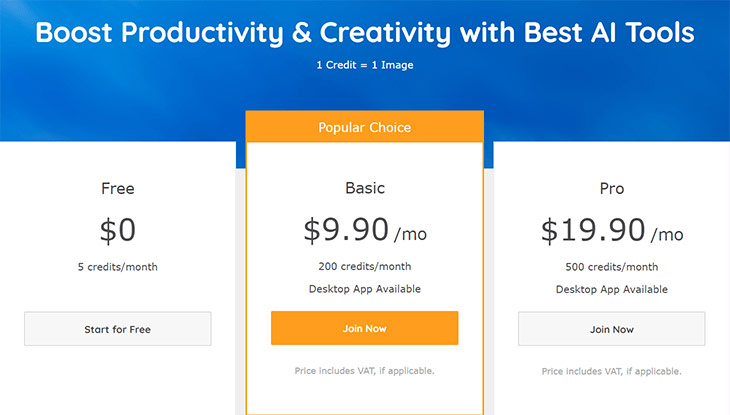730x415 pixels.
Task: Click the Boost Productivity headline
Action: click(365, 33)
